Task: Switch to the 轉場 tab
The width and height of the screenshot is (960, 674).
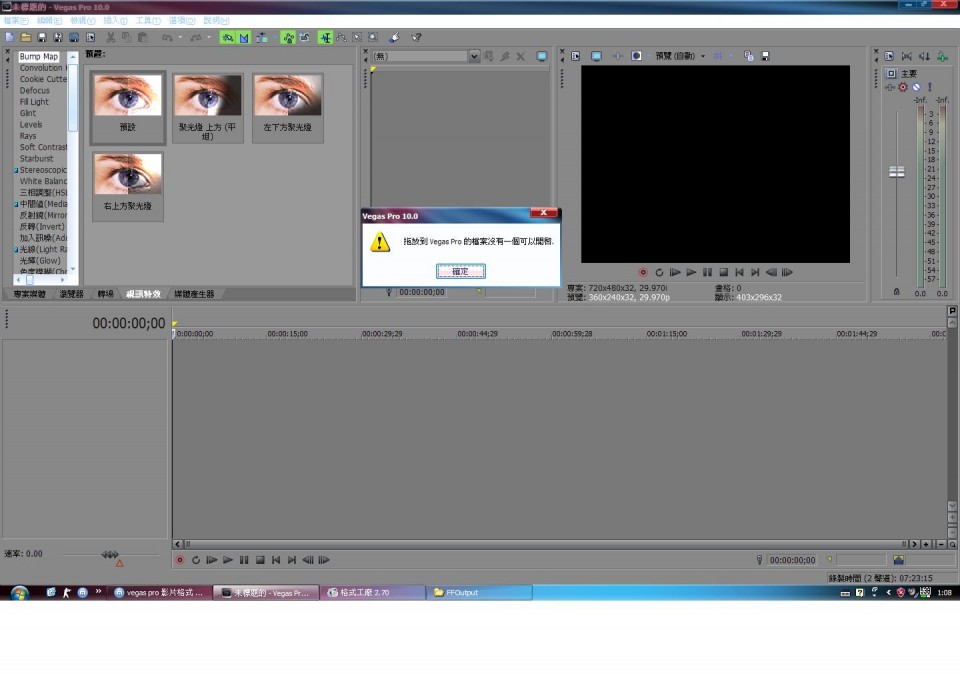Action: 105,294
